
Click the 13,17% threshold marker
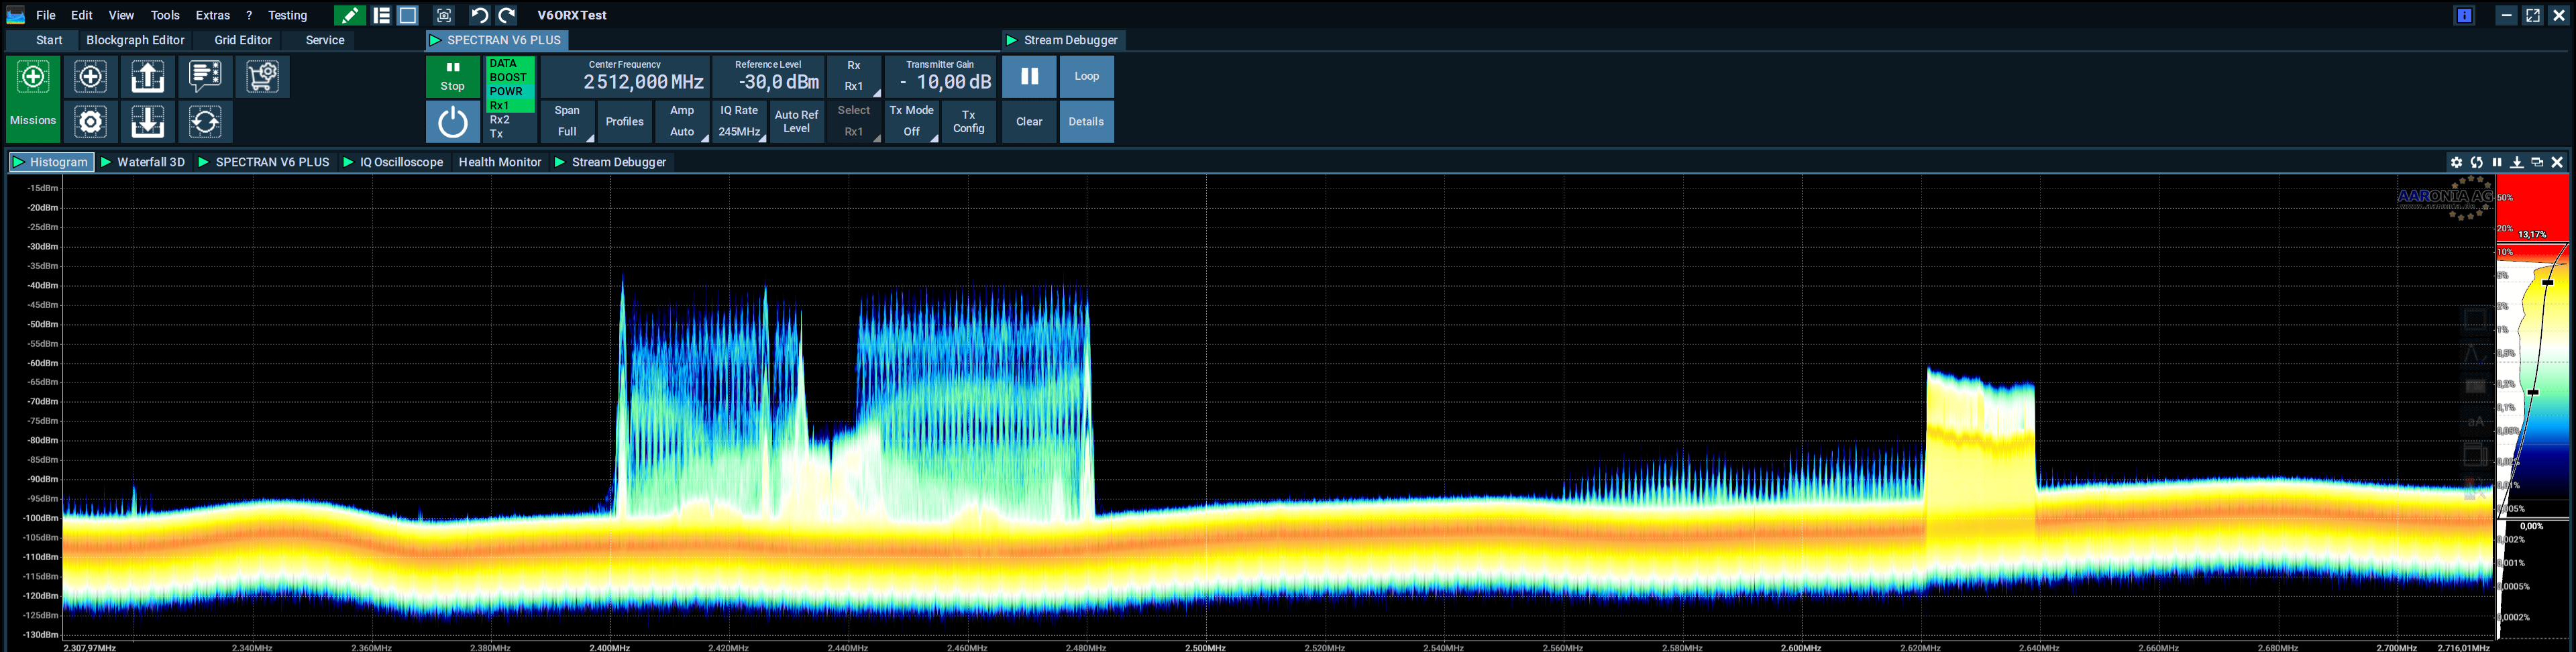coord(2533,235)
